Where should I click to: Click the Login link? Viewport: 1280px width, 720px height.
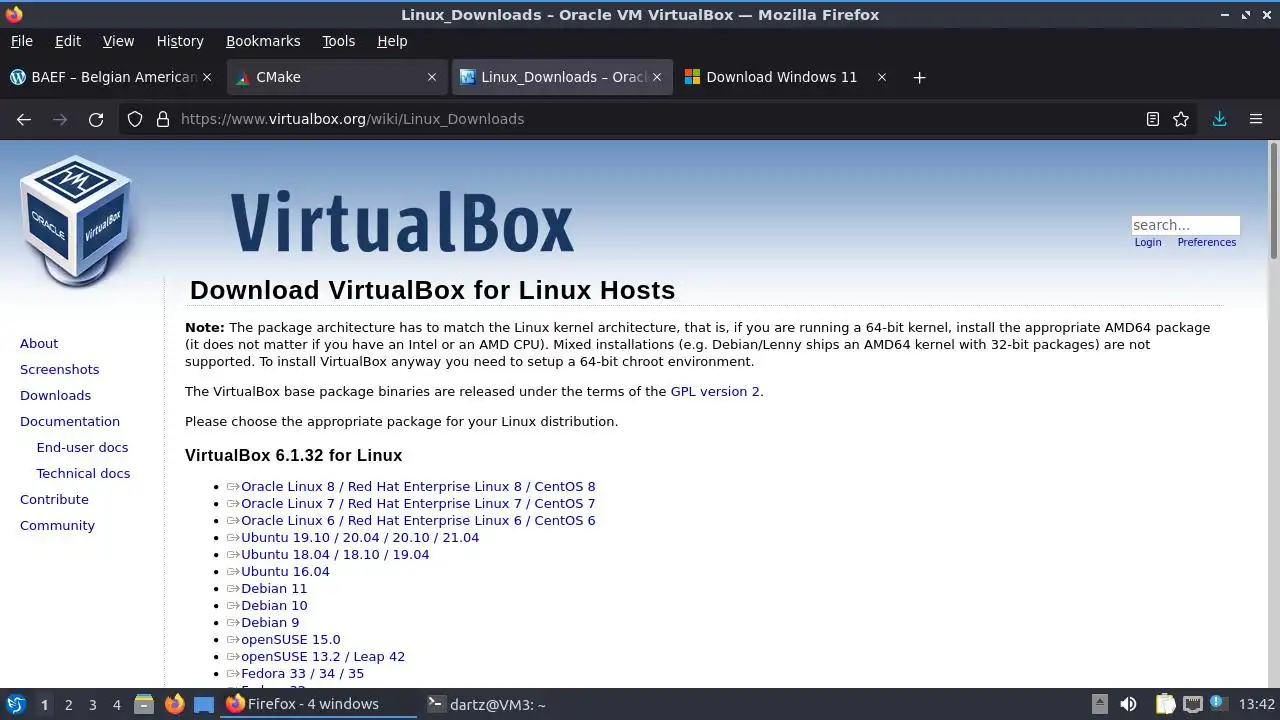click(1148, 242)
